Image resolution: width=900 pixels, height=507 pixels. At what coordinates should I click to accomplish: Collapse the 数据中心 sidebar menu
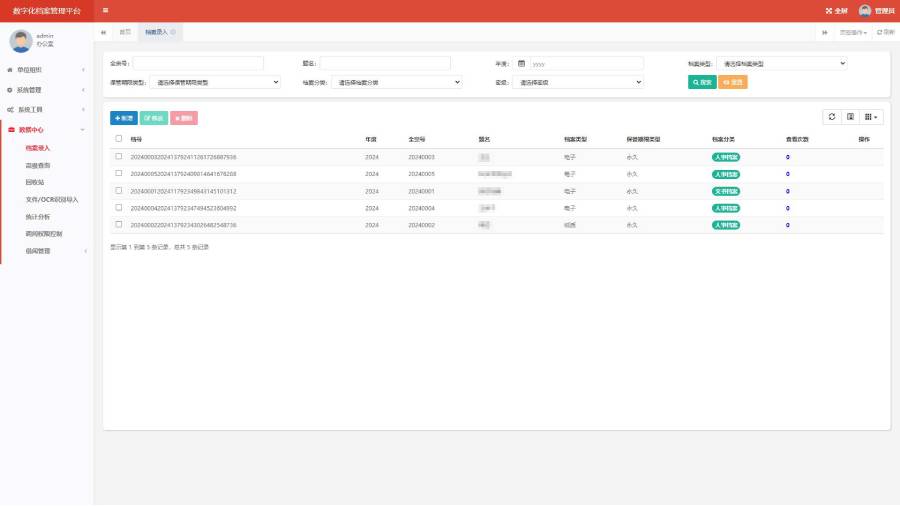tap(46, 130)
